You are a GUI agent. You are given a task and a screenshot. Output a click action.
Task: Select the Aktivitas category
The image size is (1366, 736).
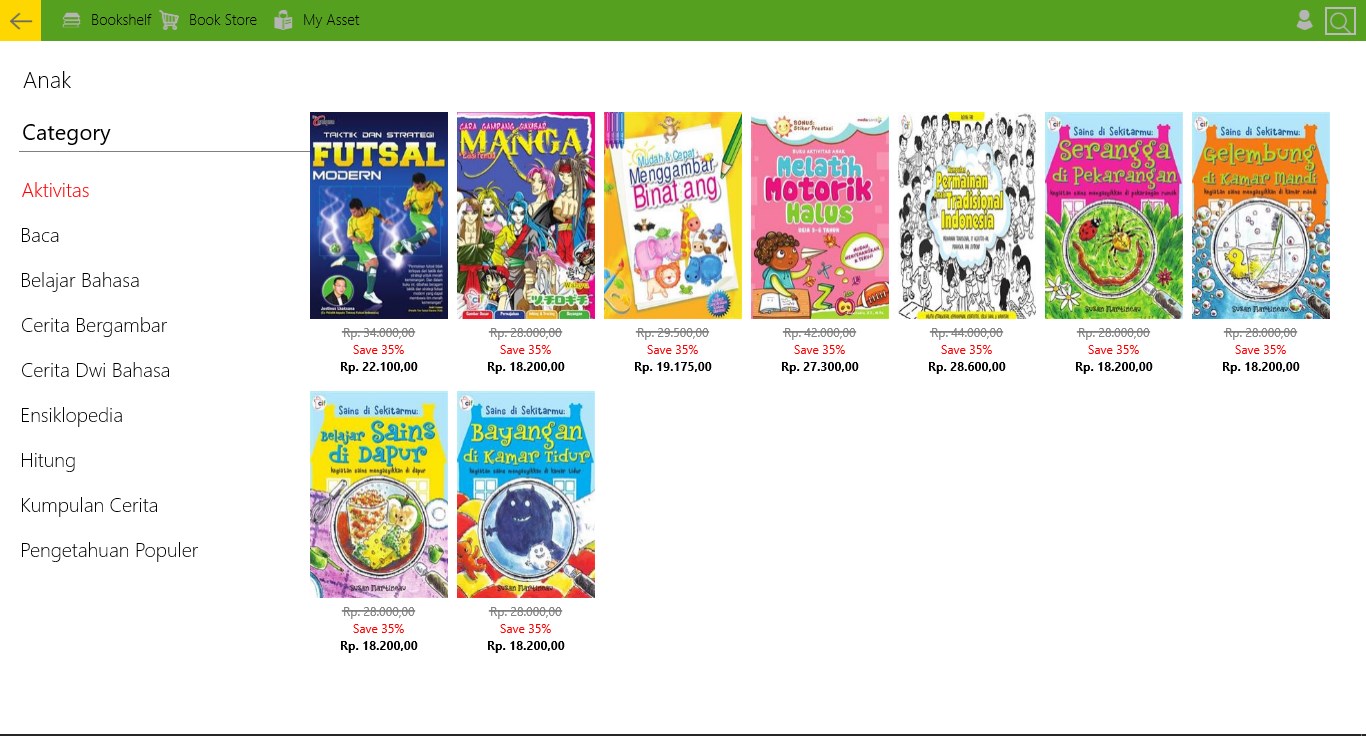pos(56,190)
